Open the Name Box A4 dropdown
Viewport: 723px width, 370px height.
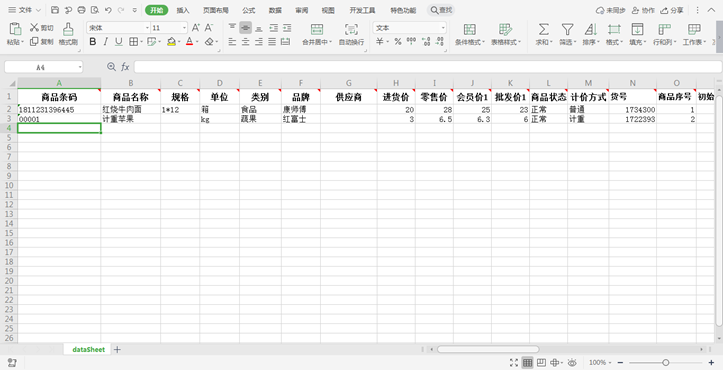(80, 67)
